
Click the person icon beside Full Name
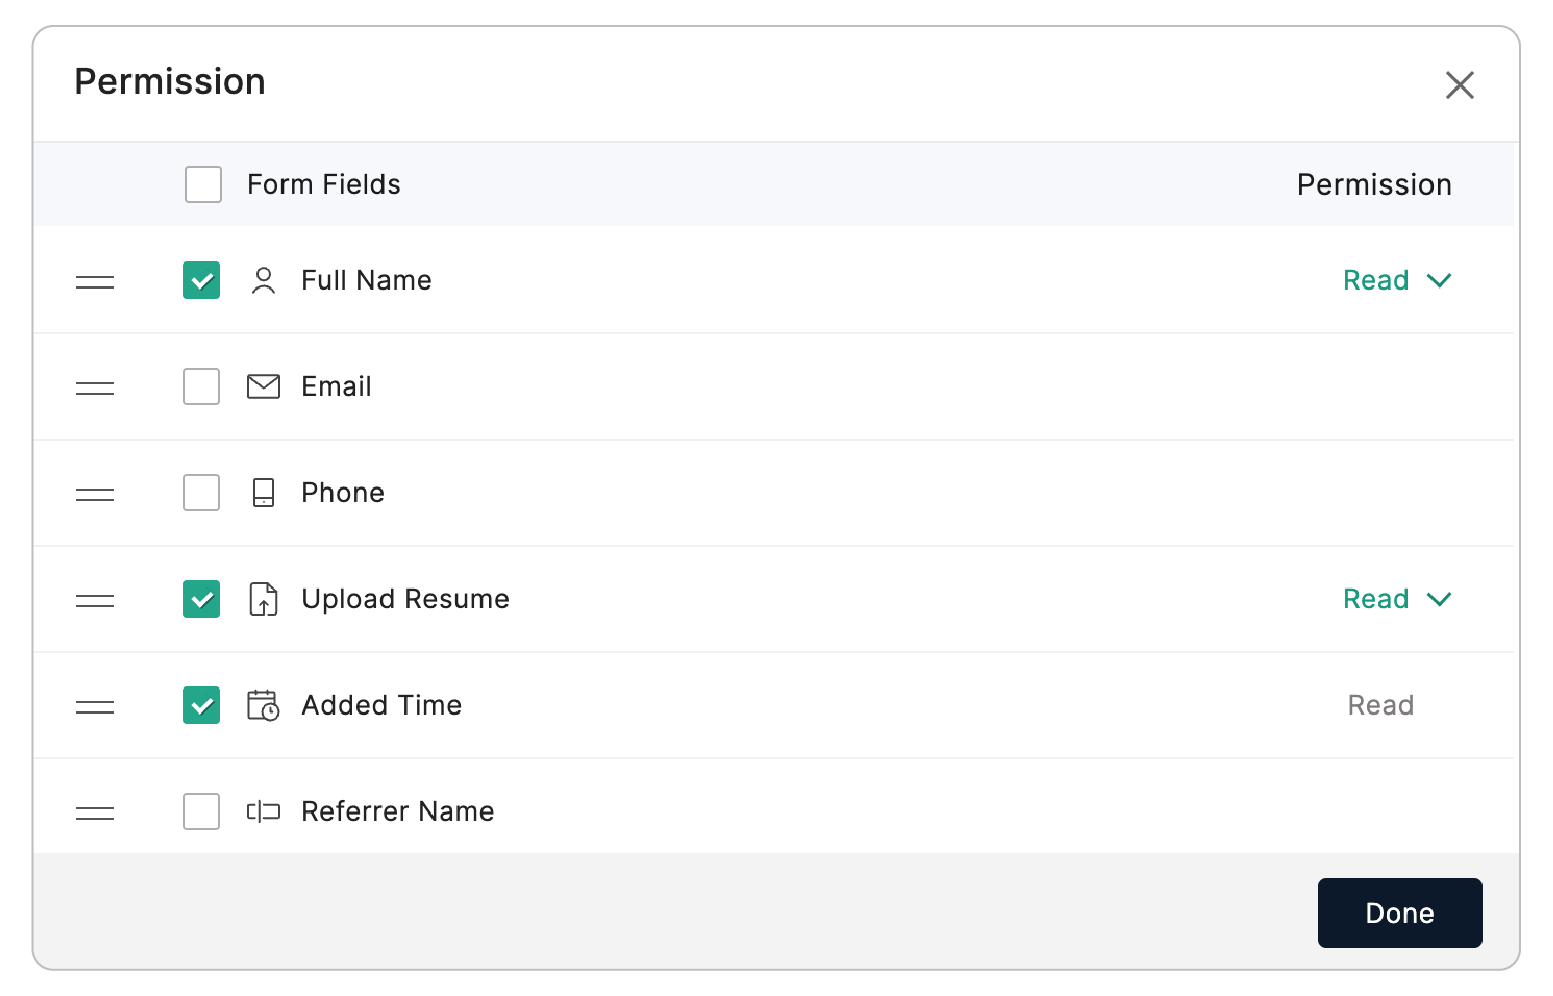264,281
